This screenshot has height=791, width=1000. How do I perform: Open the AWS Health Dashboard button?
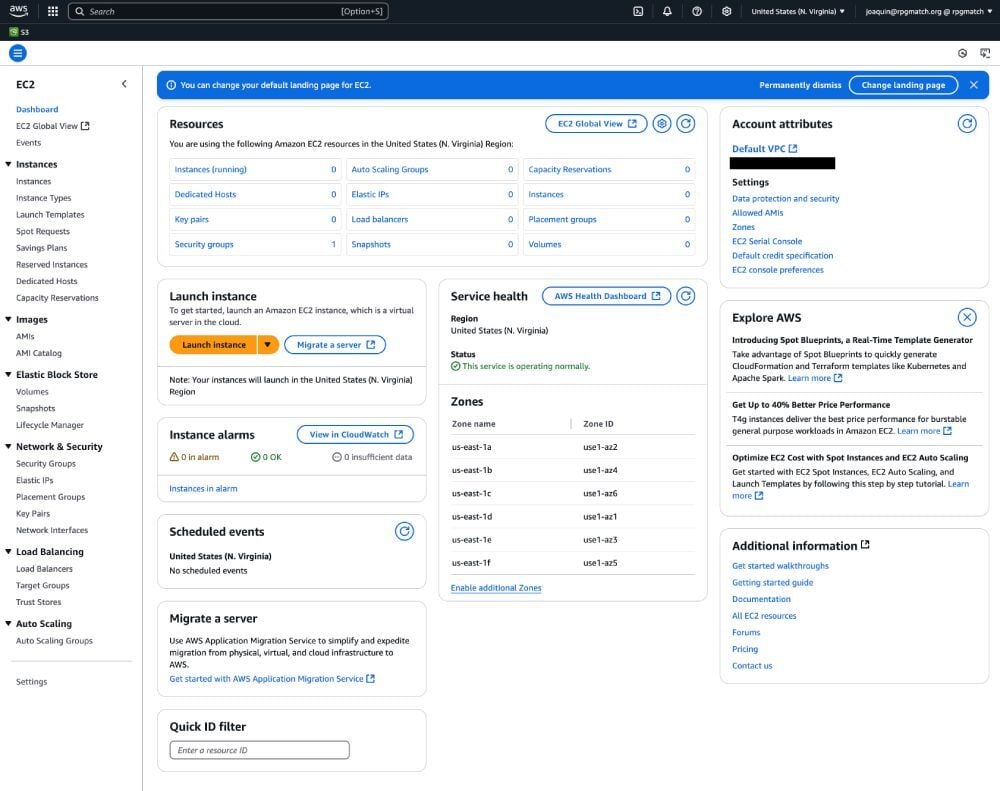pos(606,296)
